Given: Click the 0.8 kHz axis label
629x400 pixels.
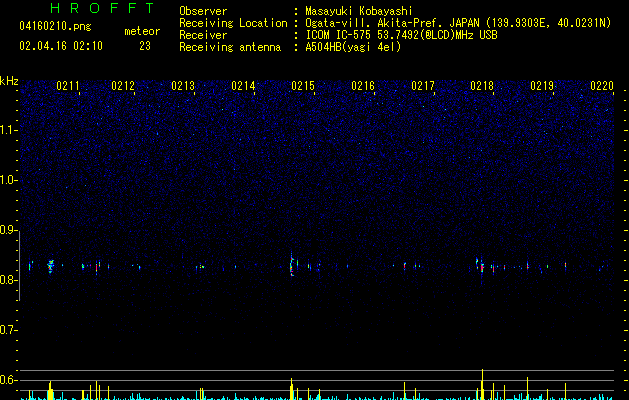Looking at the screenshot, I should coord(8,280).
